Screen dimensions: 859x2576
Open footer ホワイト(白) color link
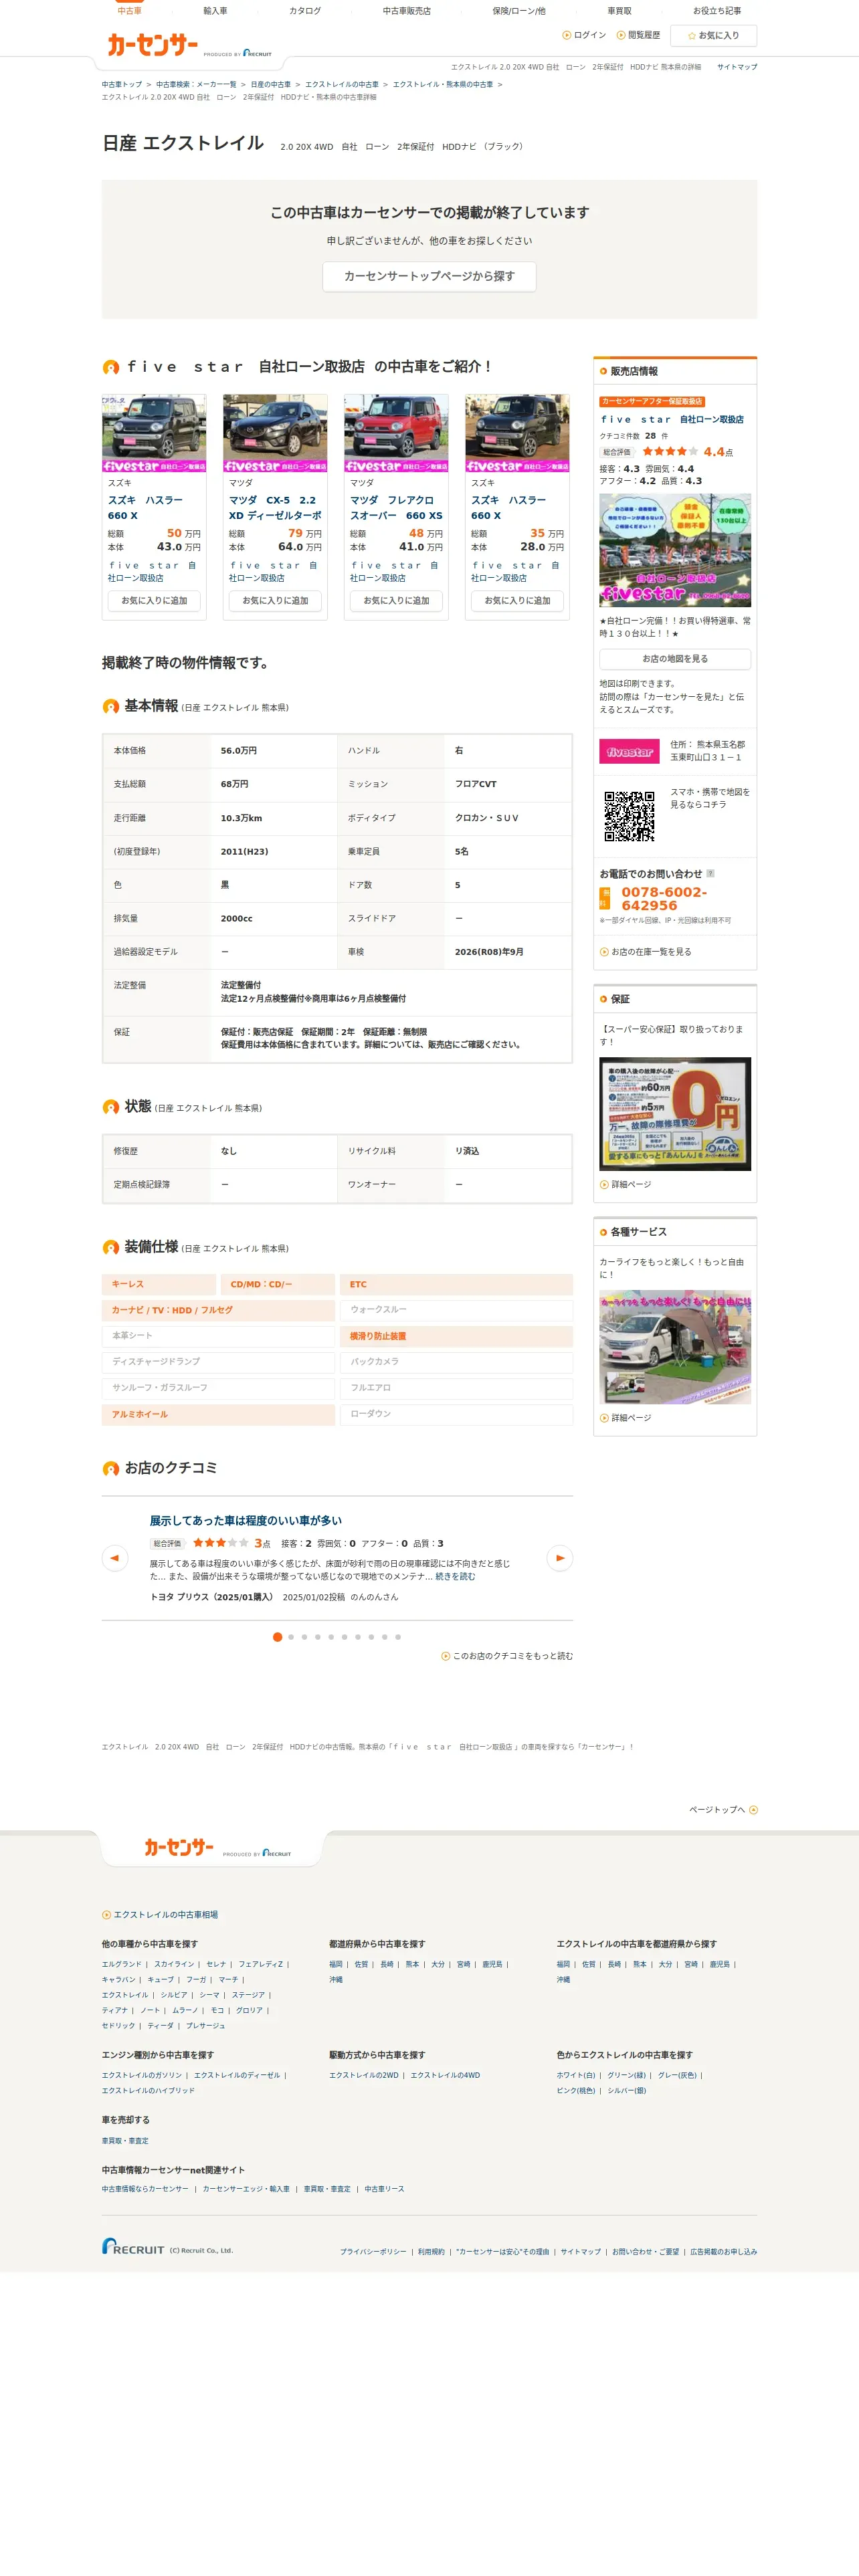[576, 2075]
